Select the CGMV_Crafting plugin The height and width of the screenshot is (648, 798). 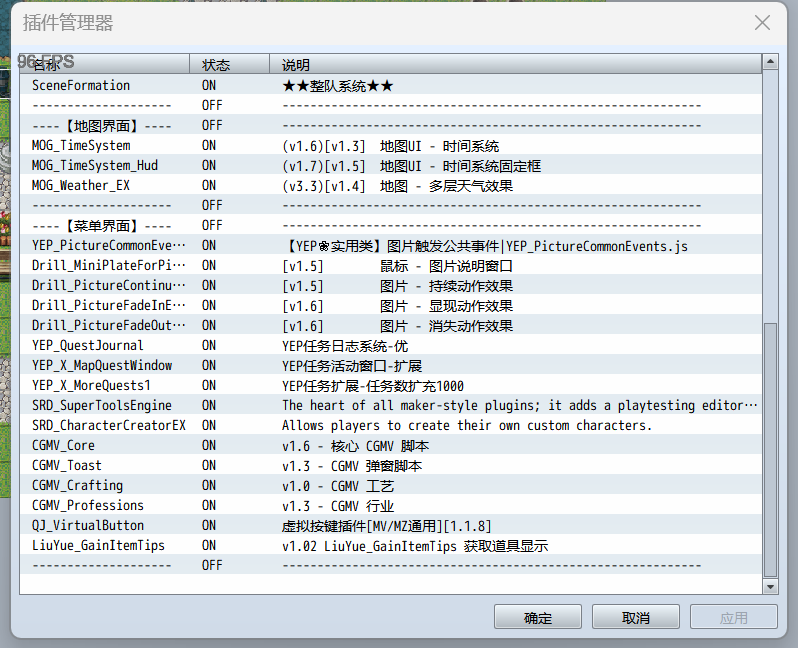[x=391, y=485]
